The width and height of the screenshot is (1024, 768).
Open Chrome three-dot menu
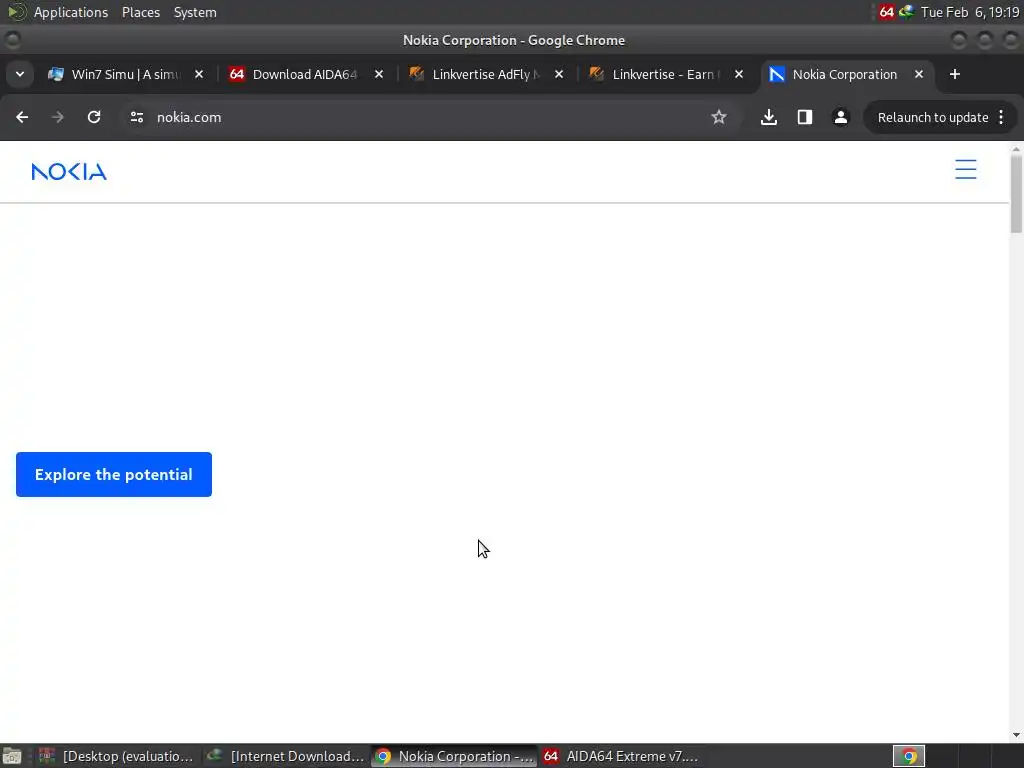tap(1001, 118)
